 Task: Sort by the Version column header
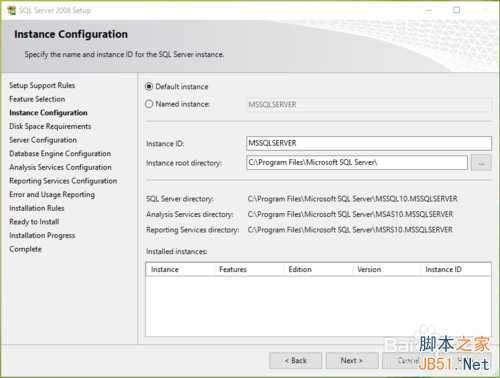[387, 269]
